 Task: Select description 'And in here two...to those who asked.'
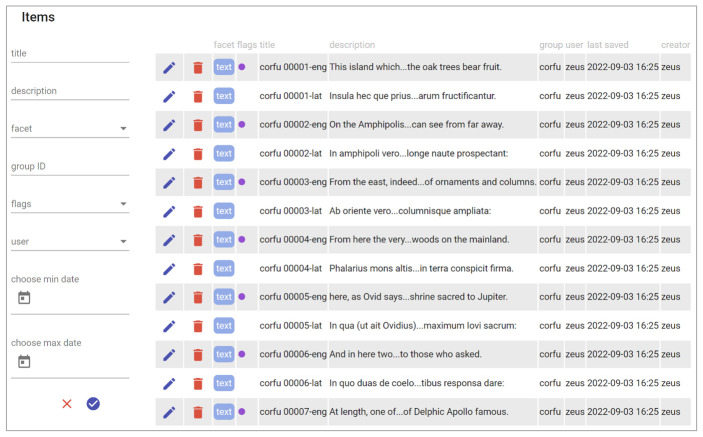coord(405,354)
